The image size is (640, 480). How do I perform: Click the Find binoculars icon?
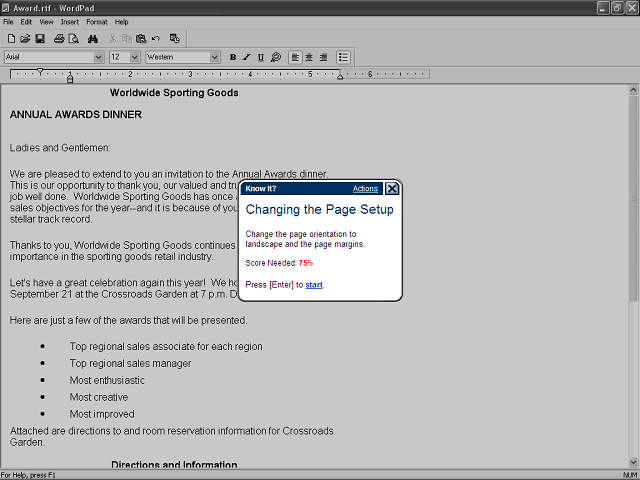pyautogui.click(x=93, y=39)
